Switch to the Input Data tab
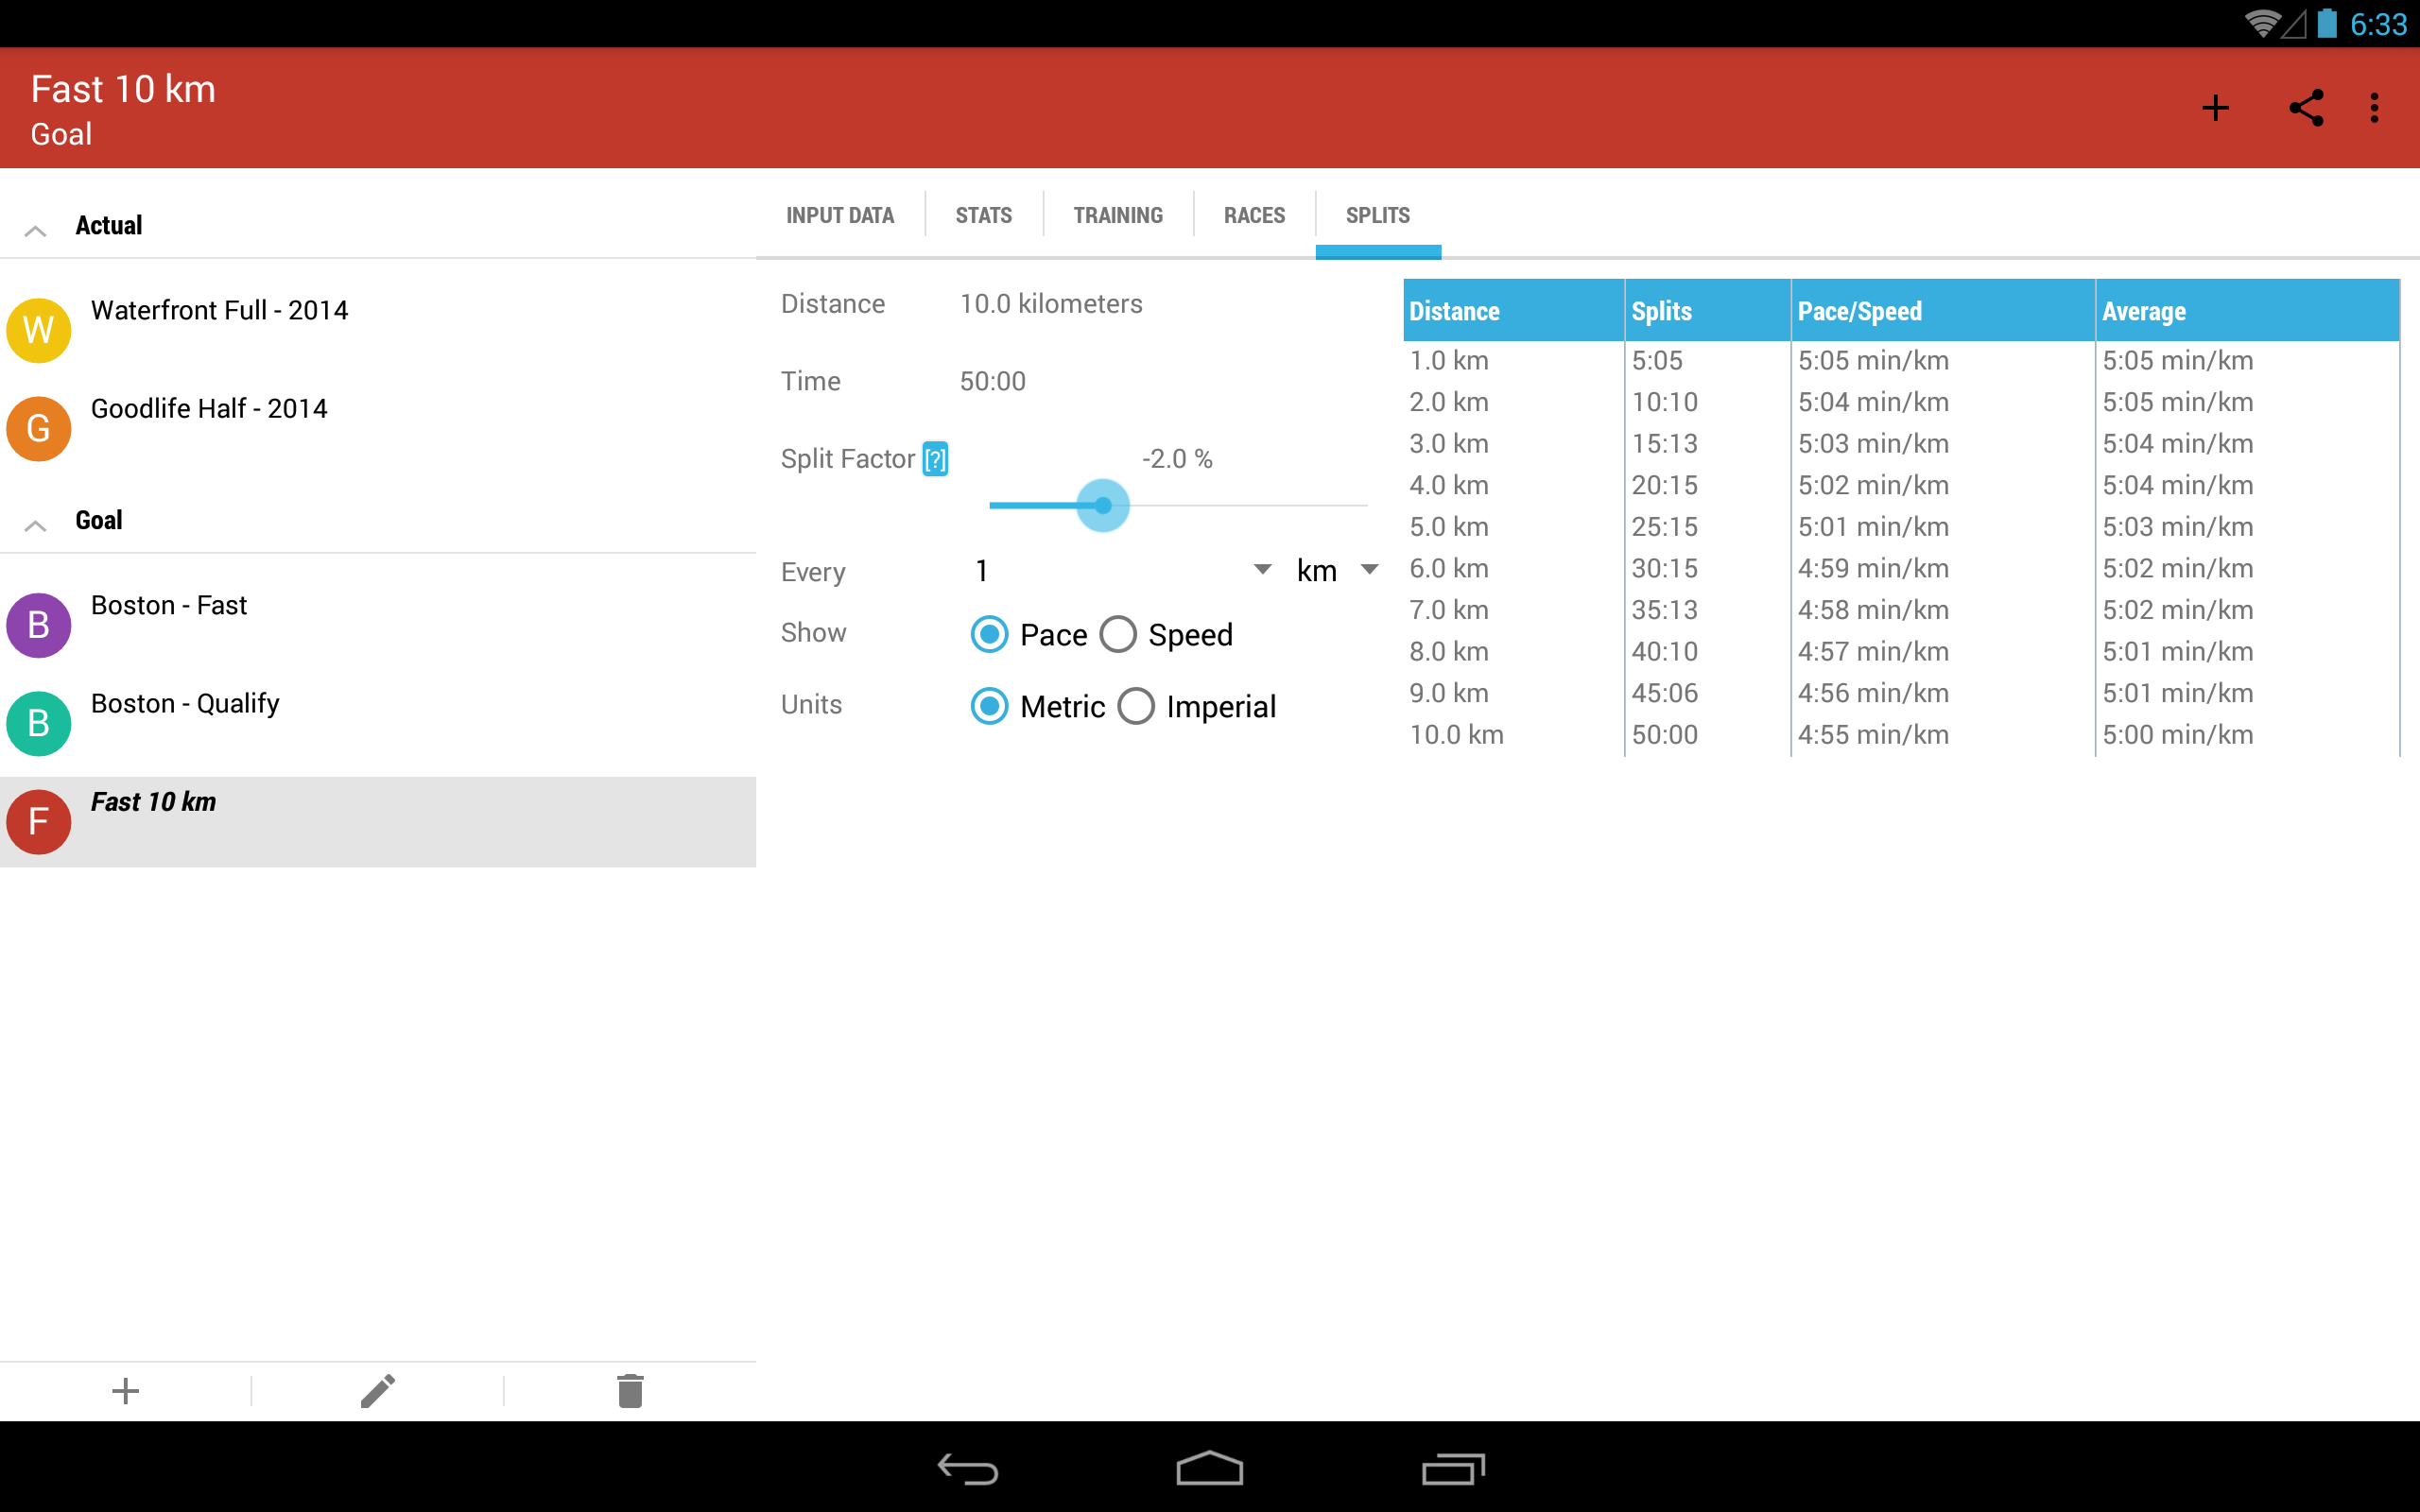The height and width of the screenshot is (1512, 2420). [840, 215]
